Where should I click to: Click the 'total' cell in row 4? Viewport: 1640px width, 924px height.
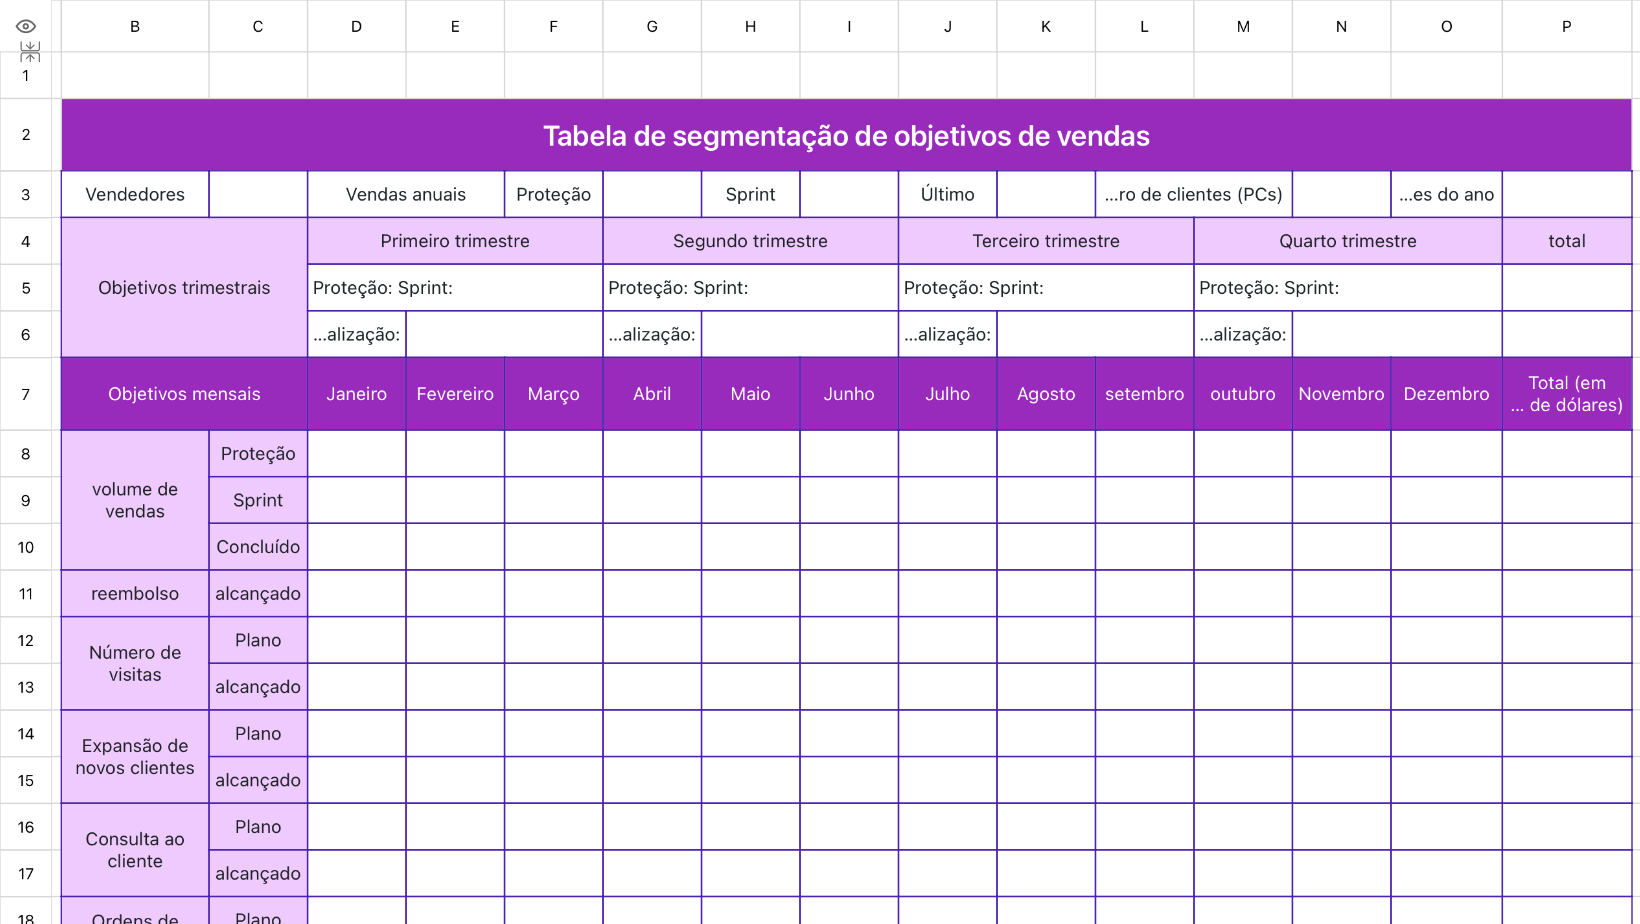point(1567,241)
